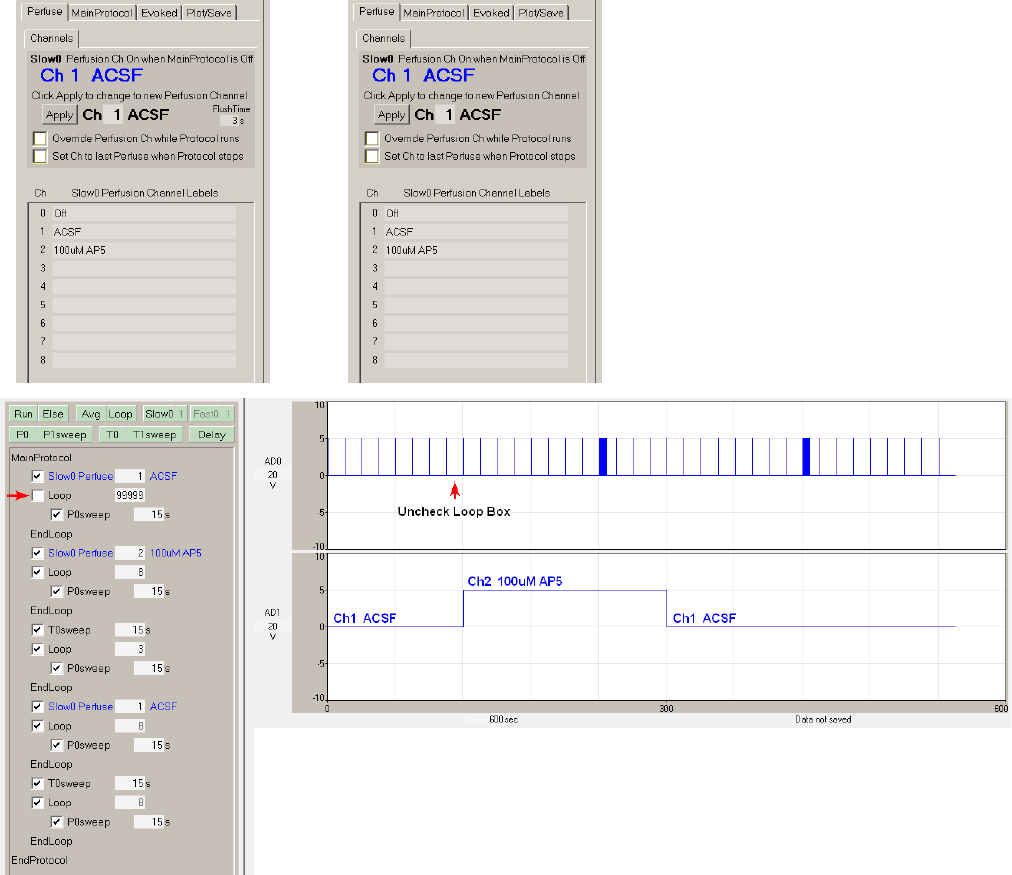This screenshot has width=1012, height=875.
Task: Enable Override Perfusion Ch in left panel
Action: coord(40,139)
